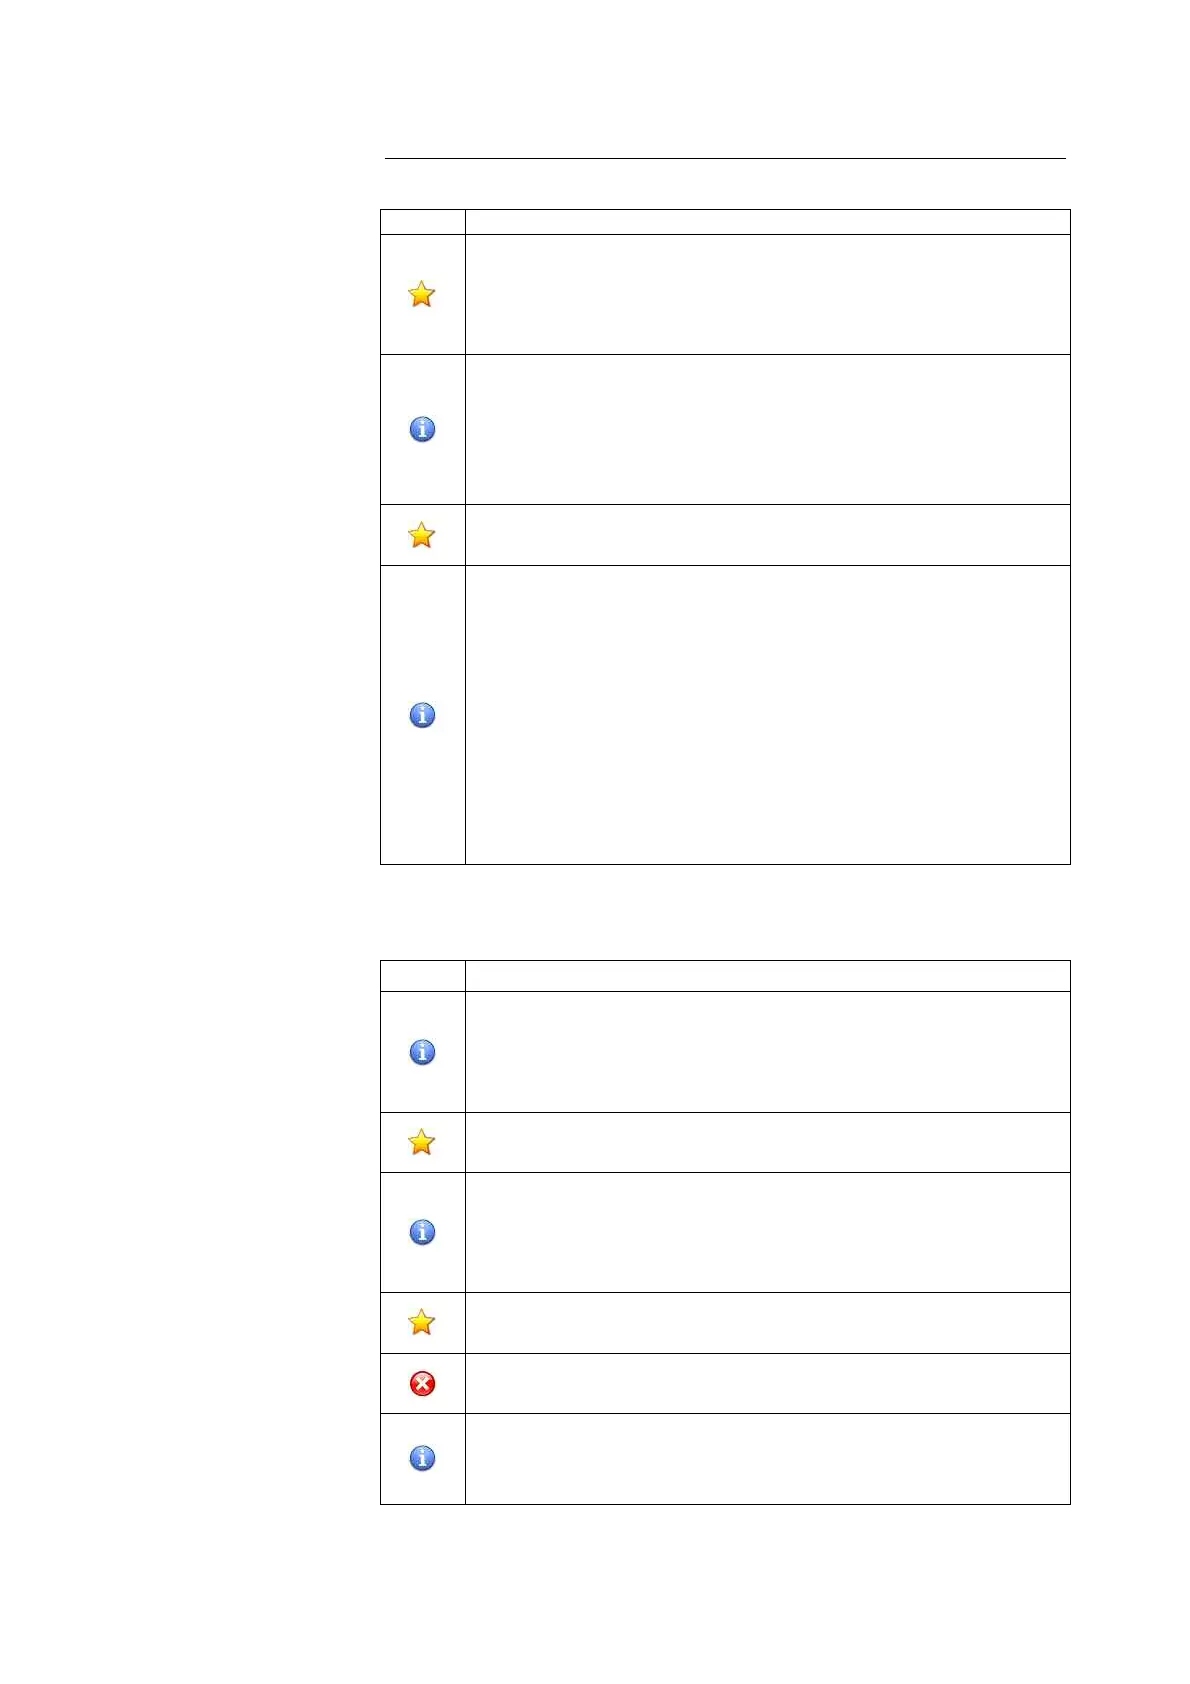Click the first info icon in the lower table
1190x1684 pixels.
[x=422, y=1052]
